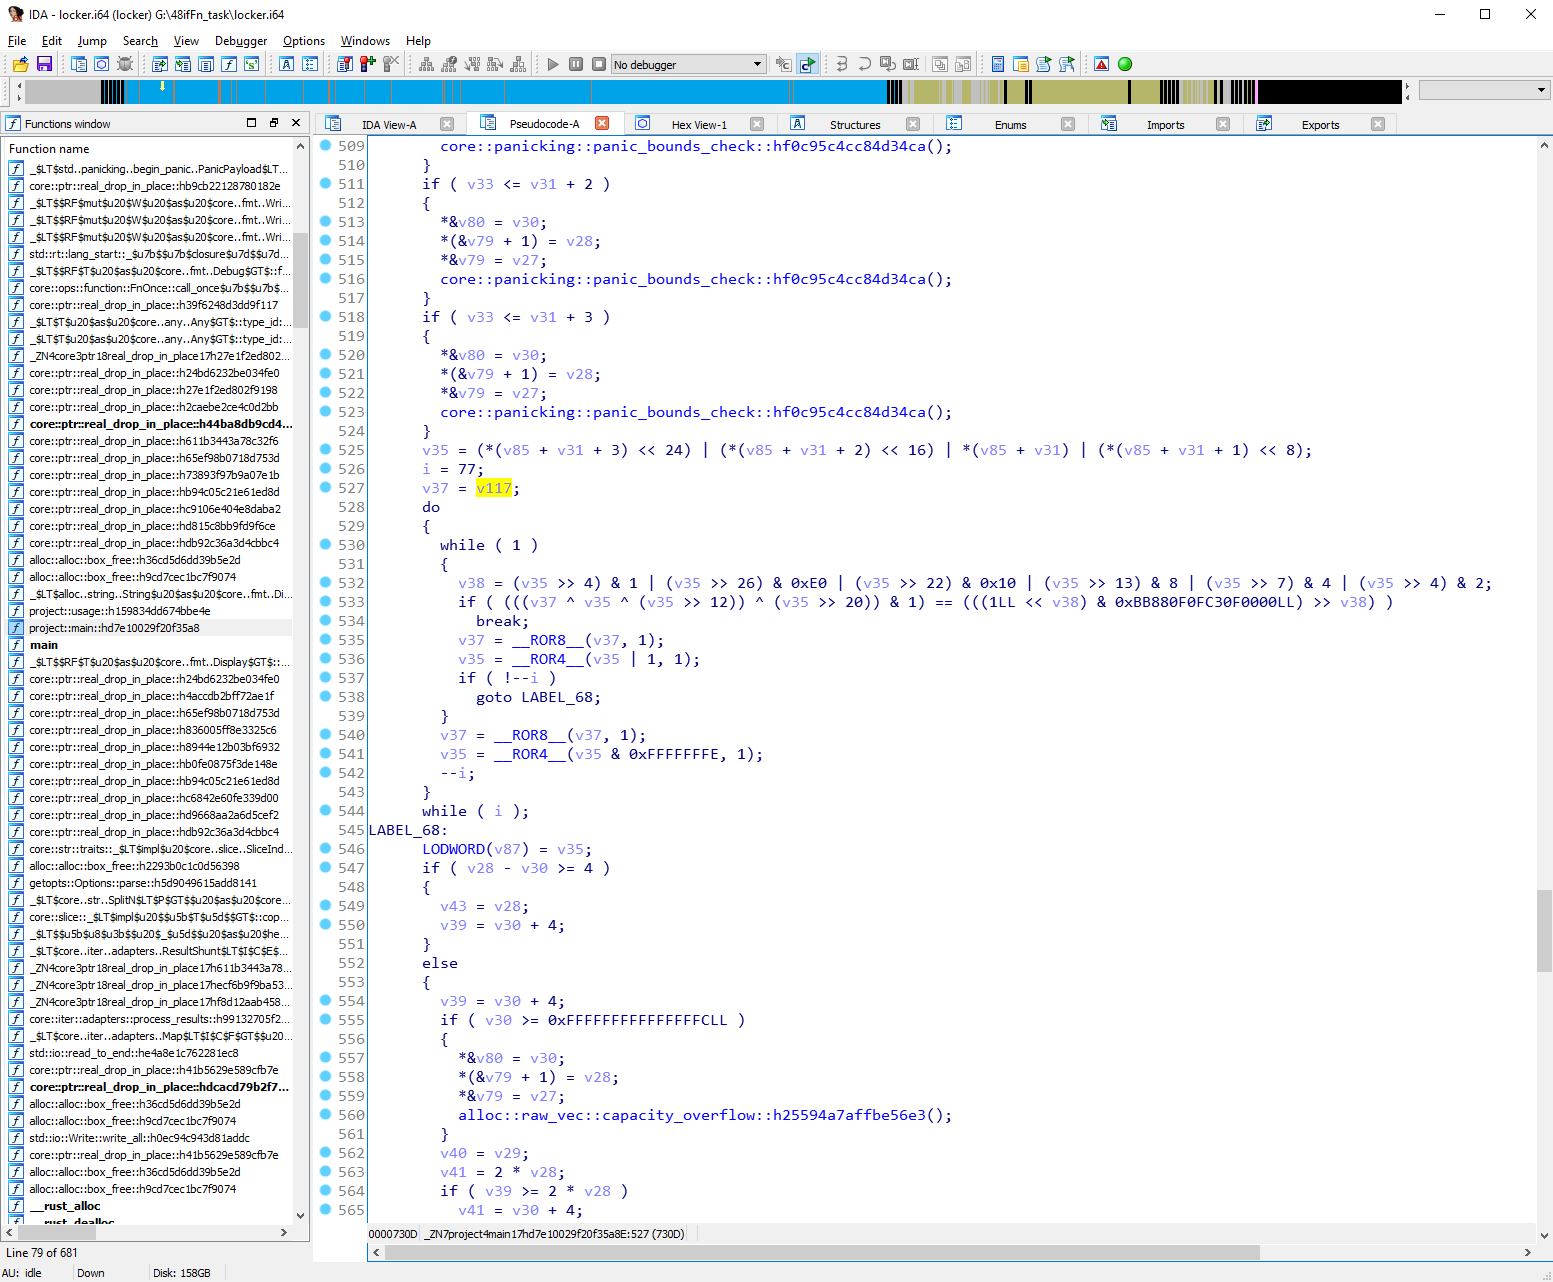Open the Edit menu
Viewport: 1553px width, 1282px height.
point(52,41)
